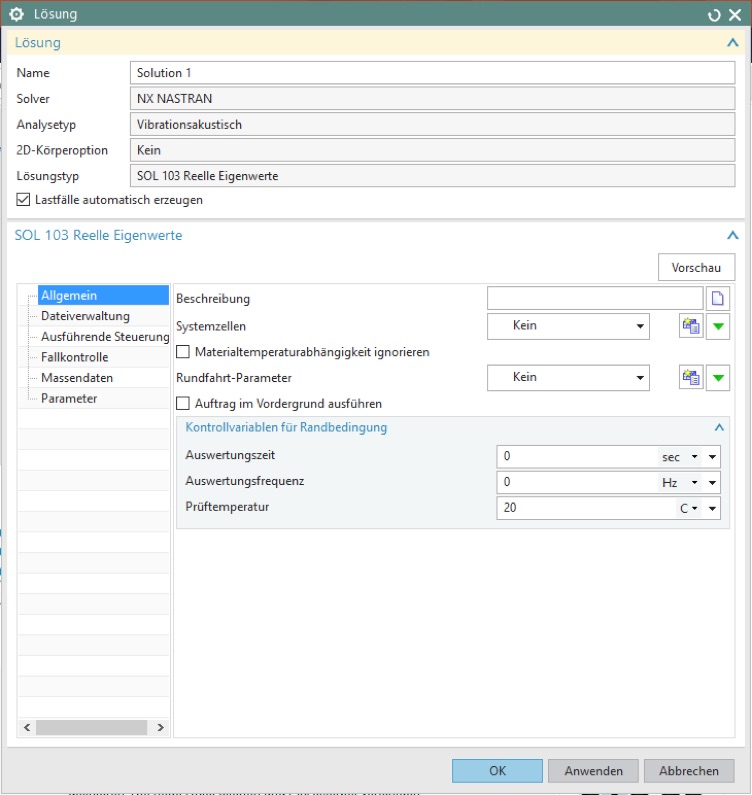752x795 pixels.
Task: Click the green arrow next to Rundfahrt-Parameter
Action: click(x=718, y=378)
